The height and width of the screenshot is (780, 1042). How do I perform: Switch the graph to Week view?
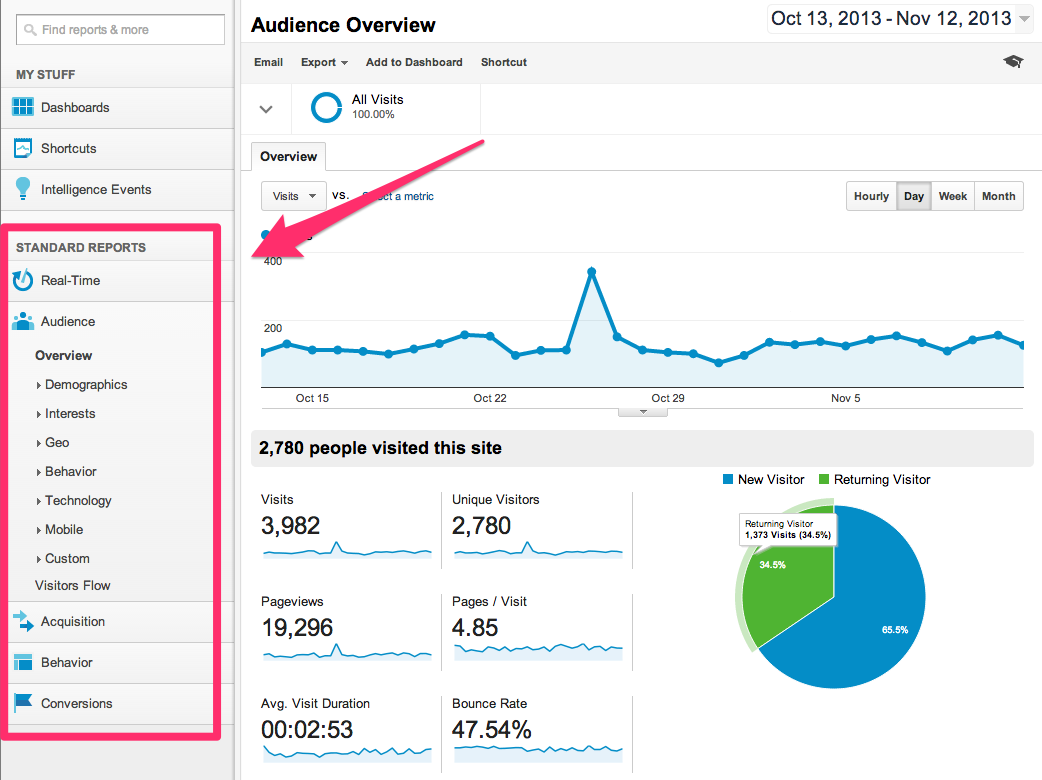tap(952, 196)
